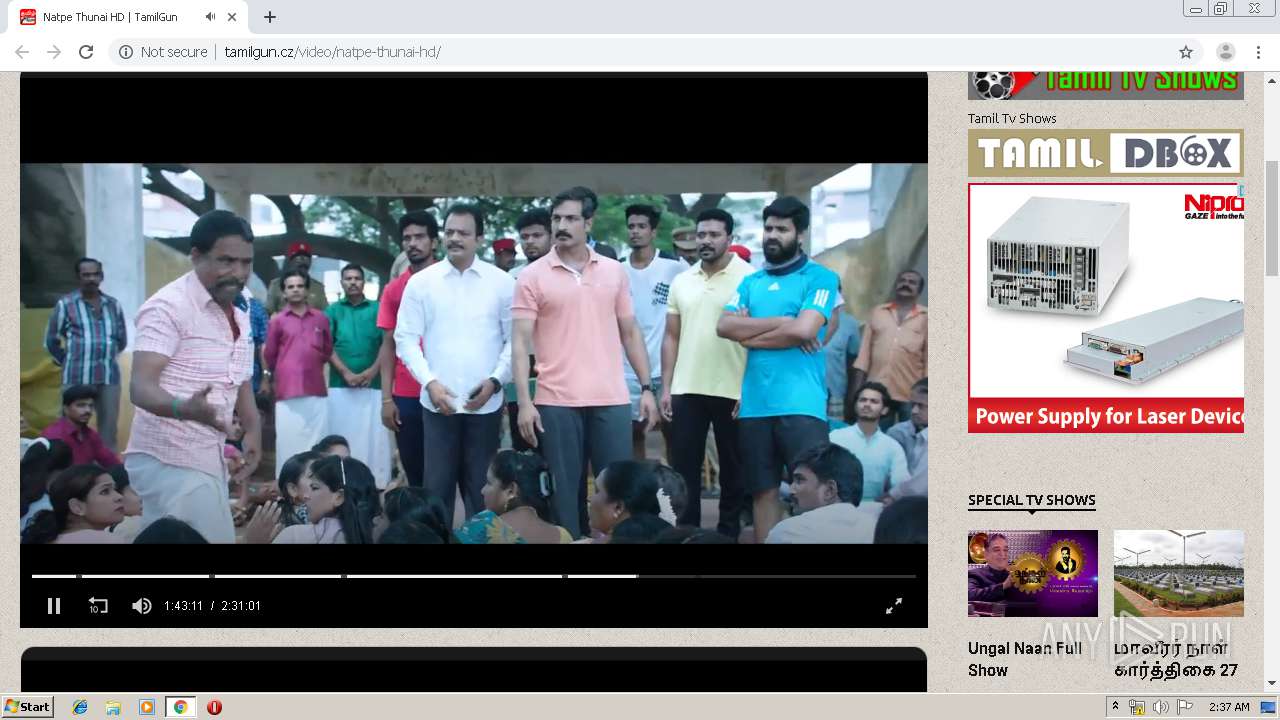The height and width of the screenshot is (720, 1280).
Task: Mute the tab audio speaker icon
Action: point(211,17)
